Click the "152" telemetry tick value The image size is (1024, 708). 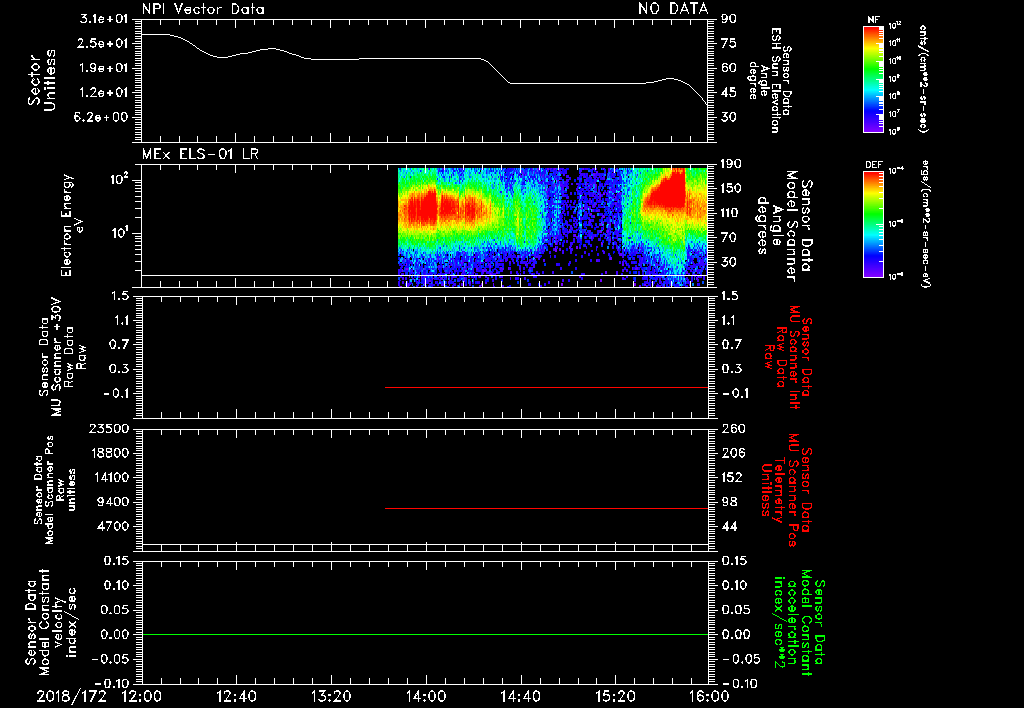733,477
